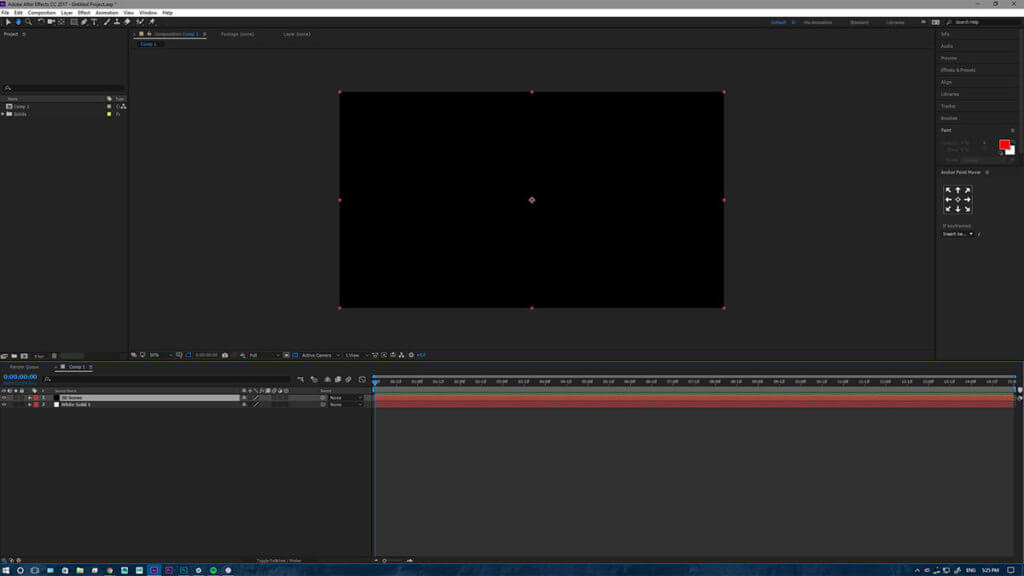Move anchor point to top center
The width and height of the screenshot is (1024, 576).
point(958,190)
